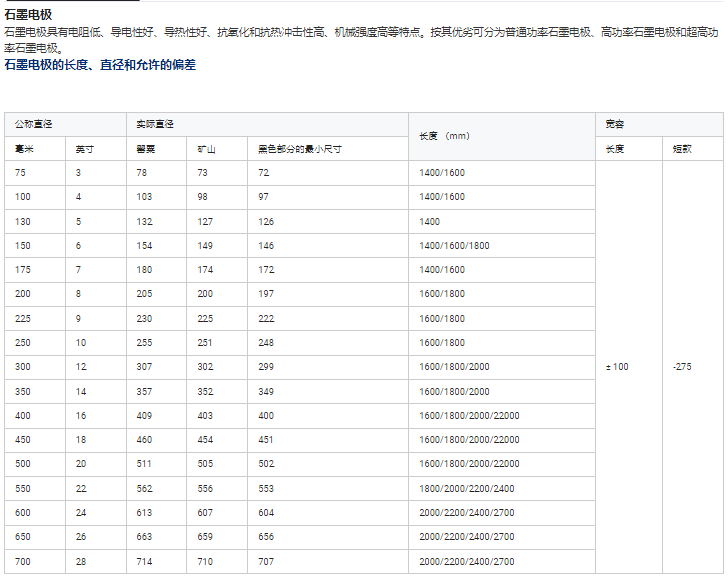Click the 石墨电极 title heading
728x577 pixels.
pos(29,15)
